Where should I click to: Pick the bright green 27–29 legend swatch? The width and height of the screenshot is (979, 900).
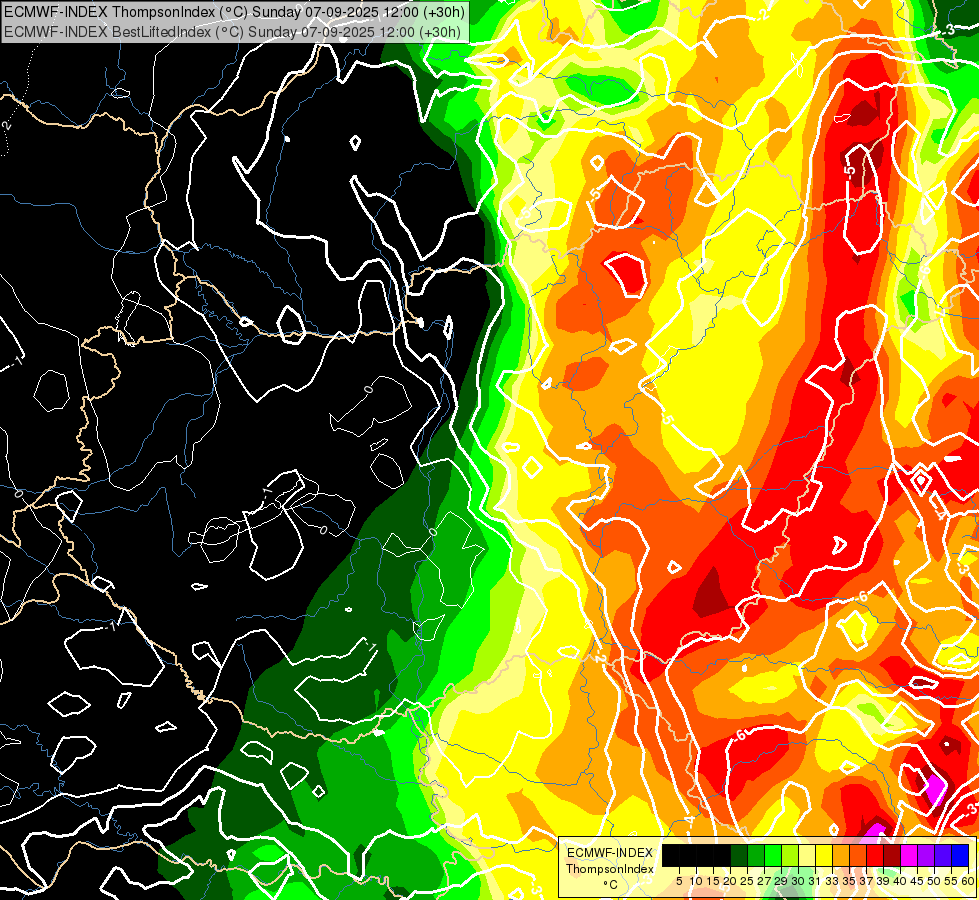point(773,855)
